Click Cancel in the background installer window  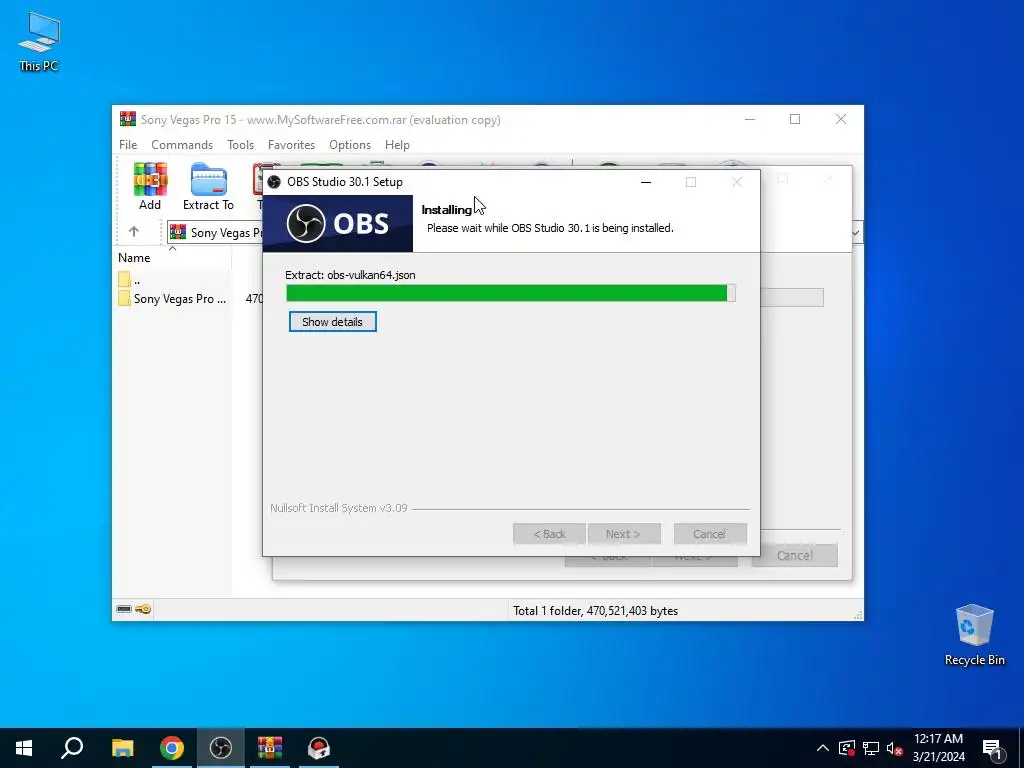click(x=795, y=556)
